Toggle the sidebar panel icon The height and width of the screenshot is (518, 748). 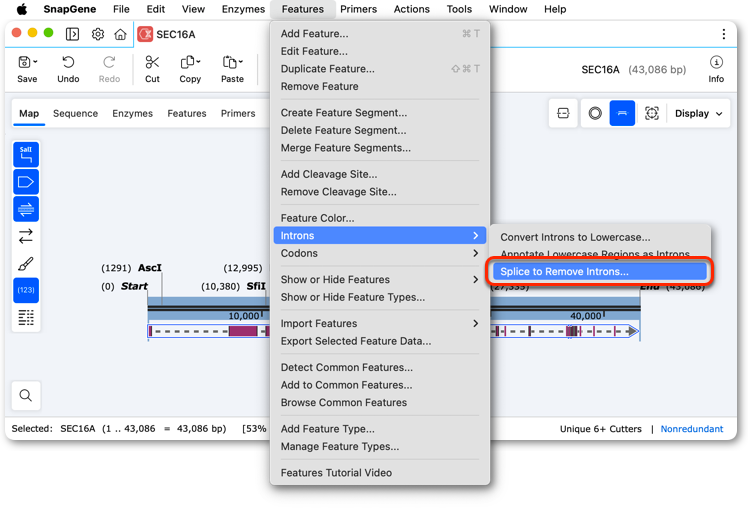coord(72,34)
